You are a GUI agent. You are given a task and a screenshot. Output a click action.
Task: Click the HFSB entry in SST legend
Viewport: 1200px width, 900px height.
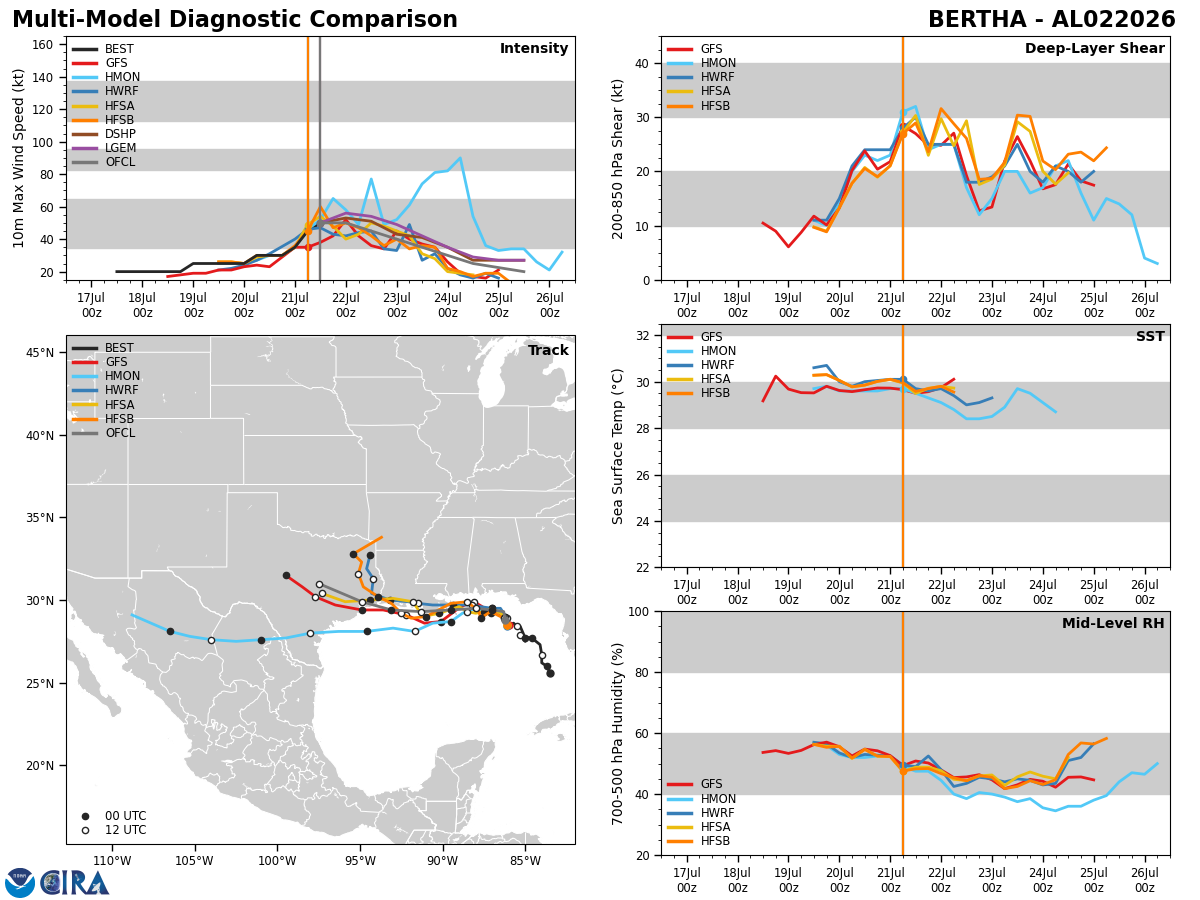pos(701,393)
